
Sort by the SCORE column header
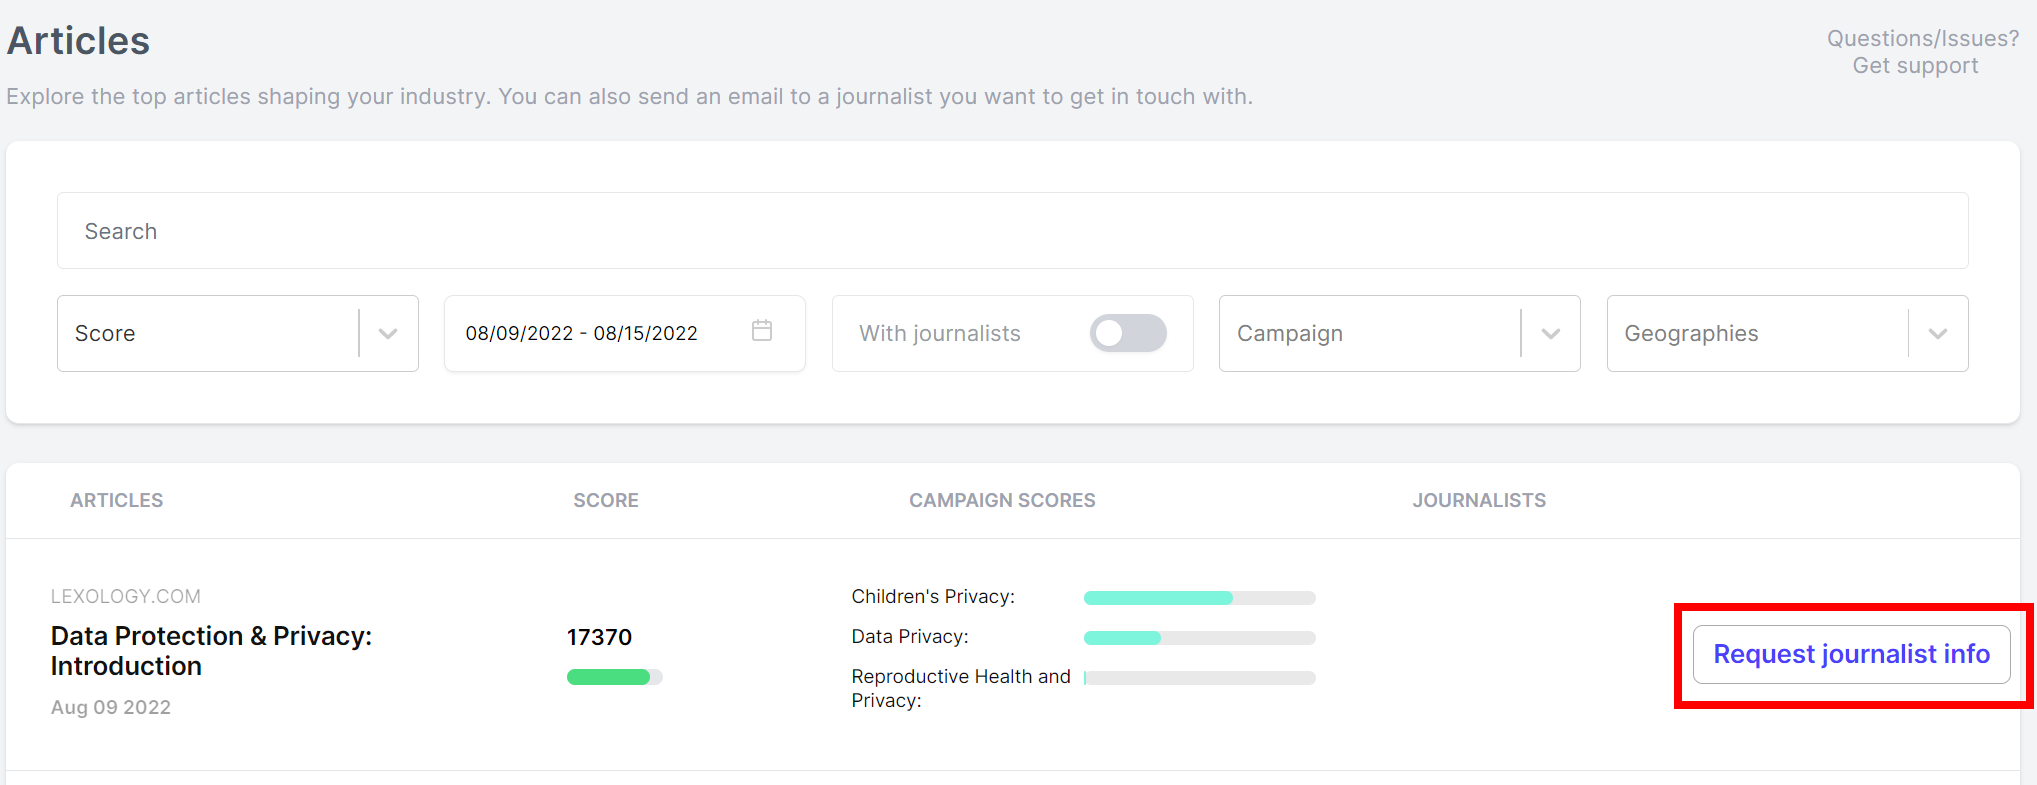point(606,500)
